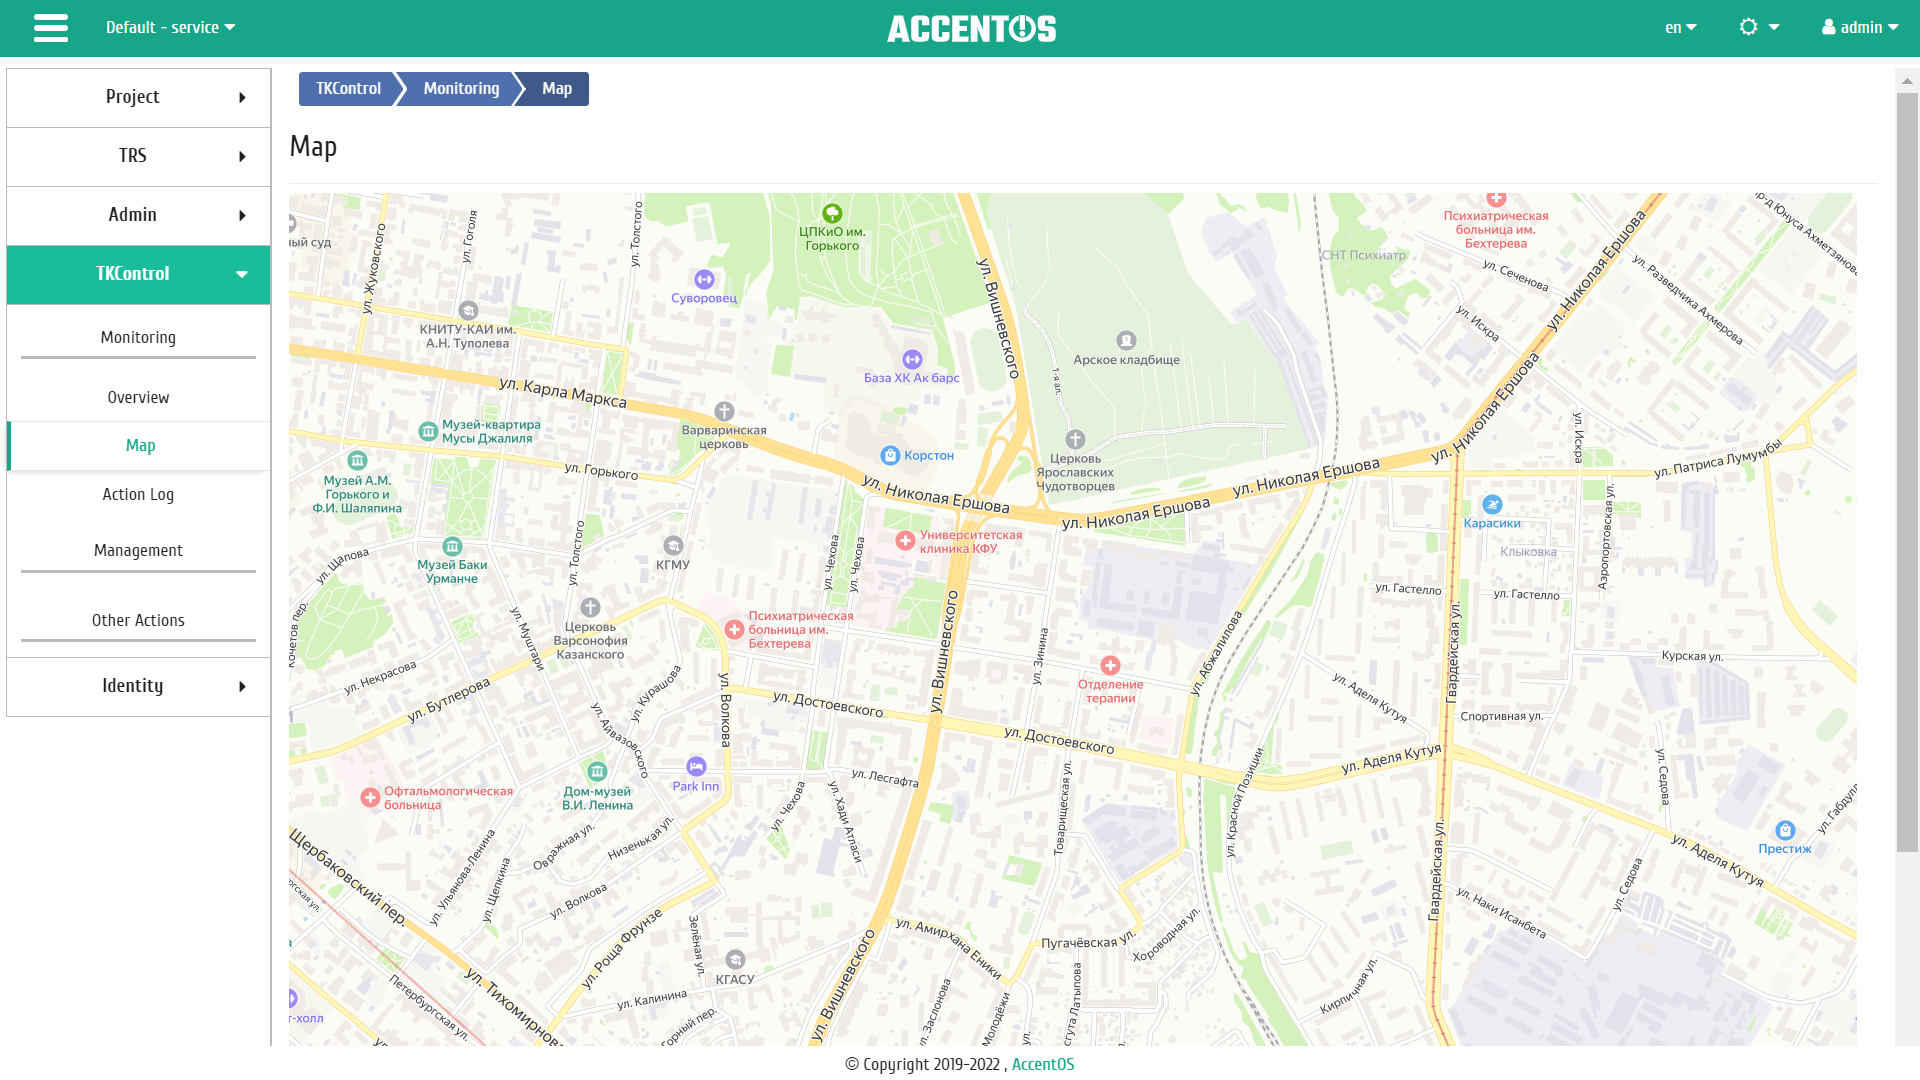
Task: Expand the Project sidebar section
Action: coord(138,97)
